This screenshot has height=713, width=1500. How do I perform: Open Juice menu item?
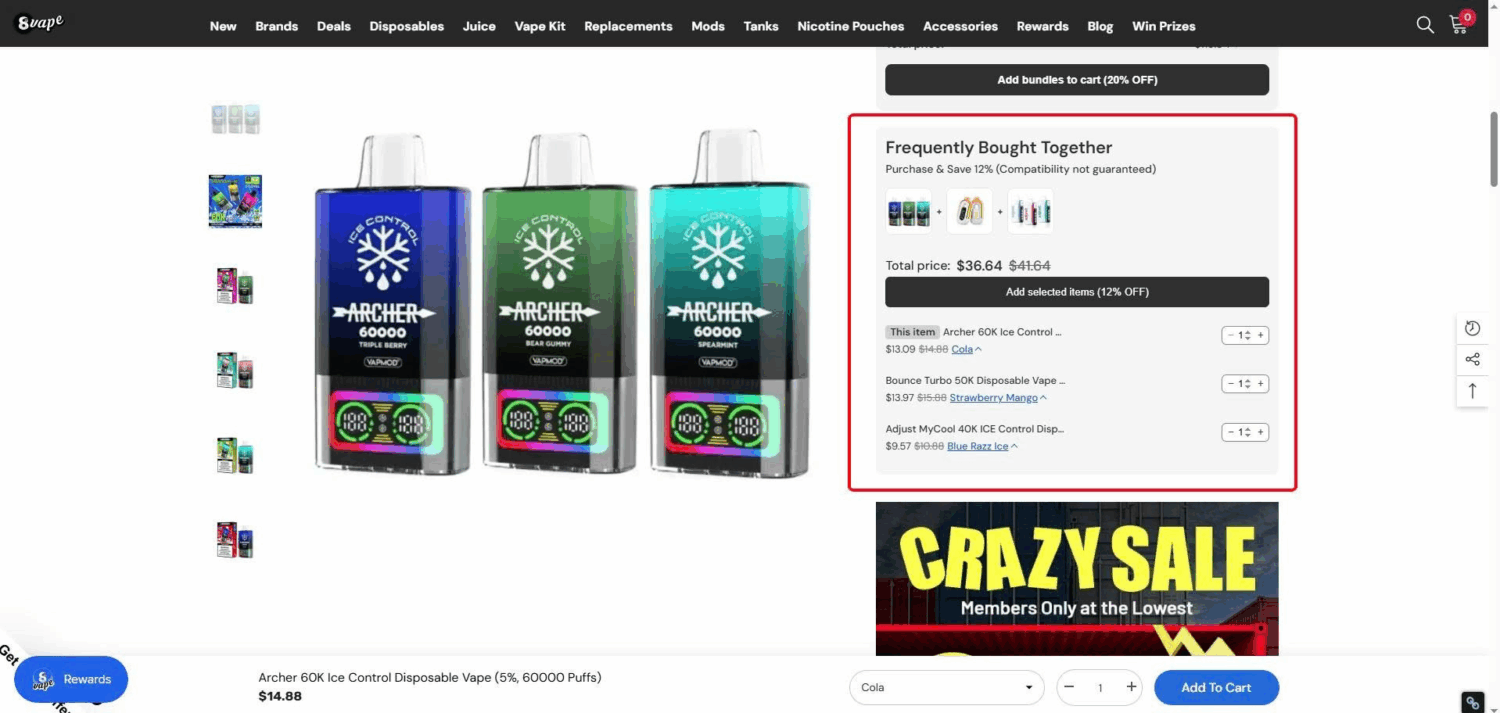[479, 26]
